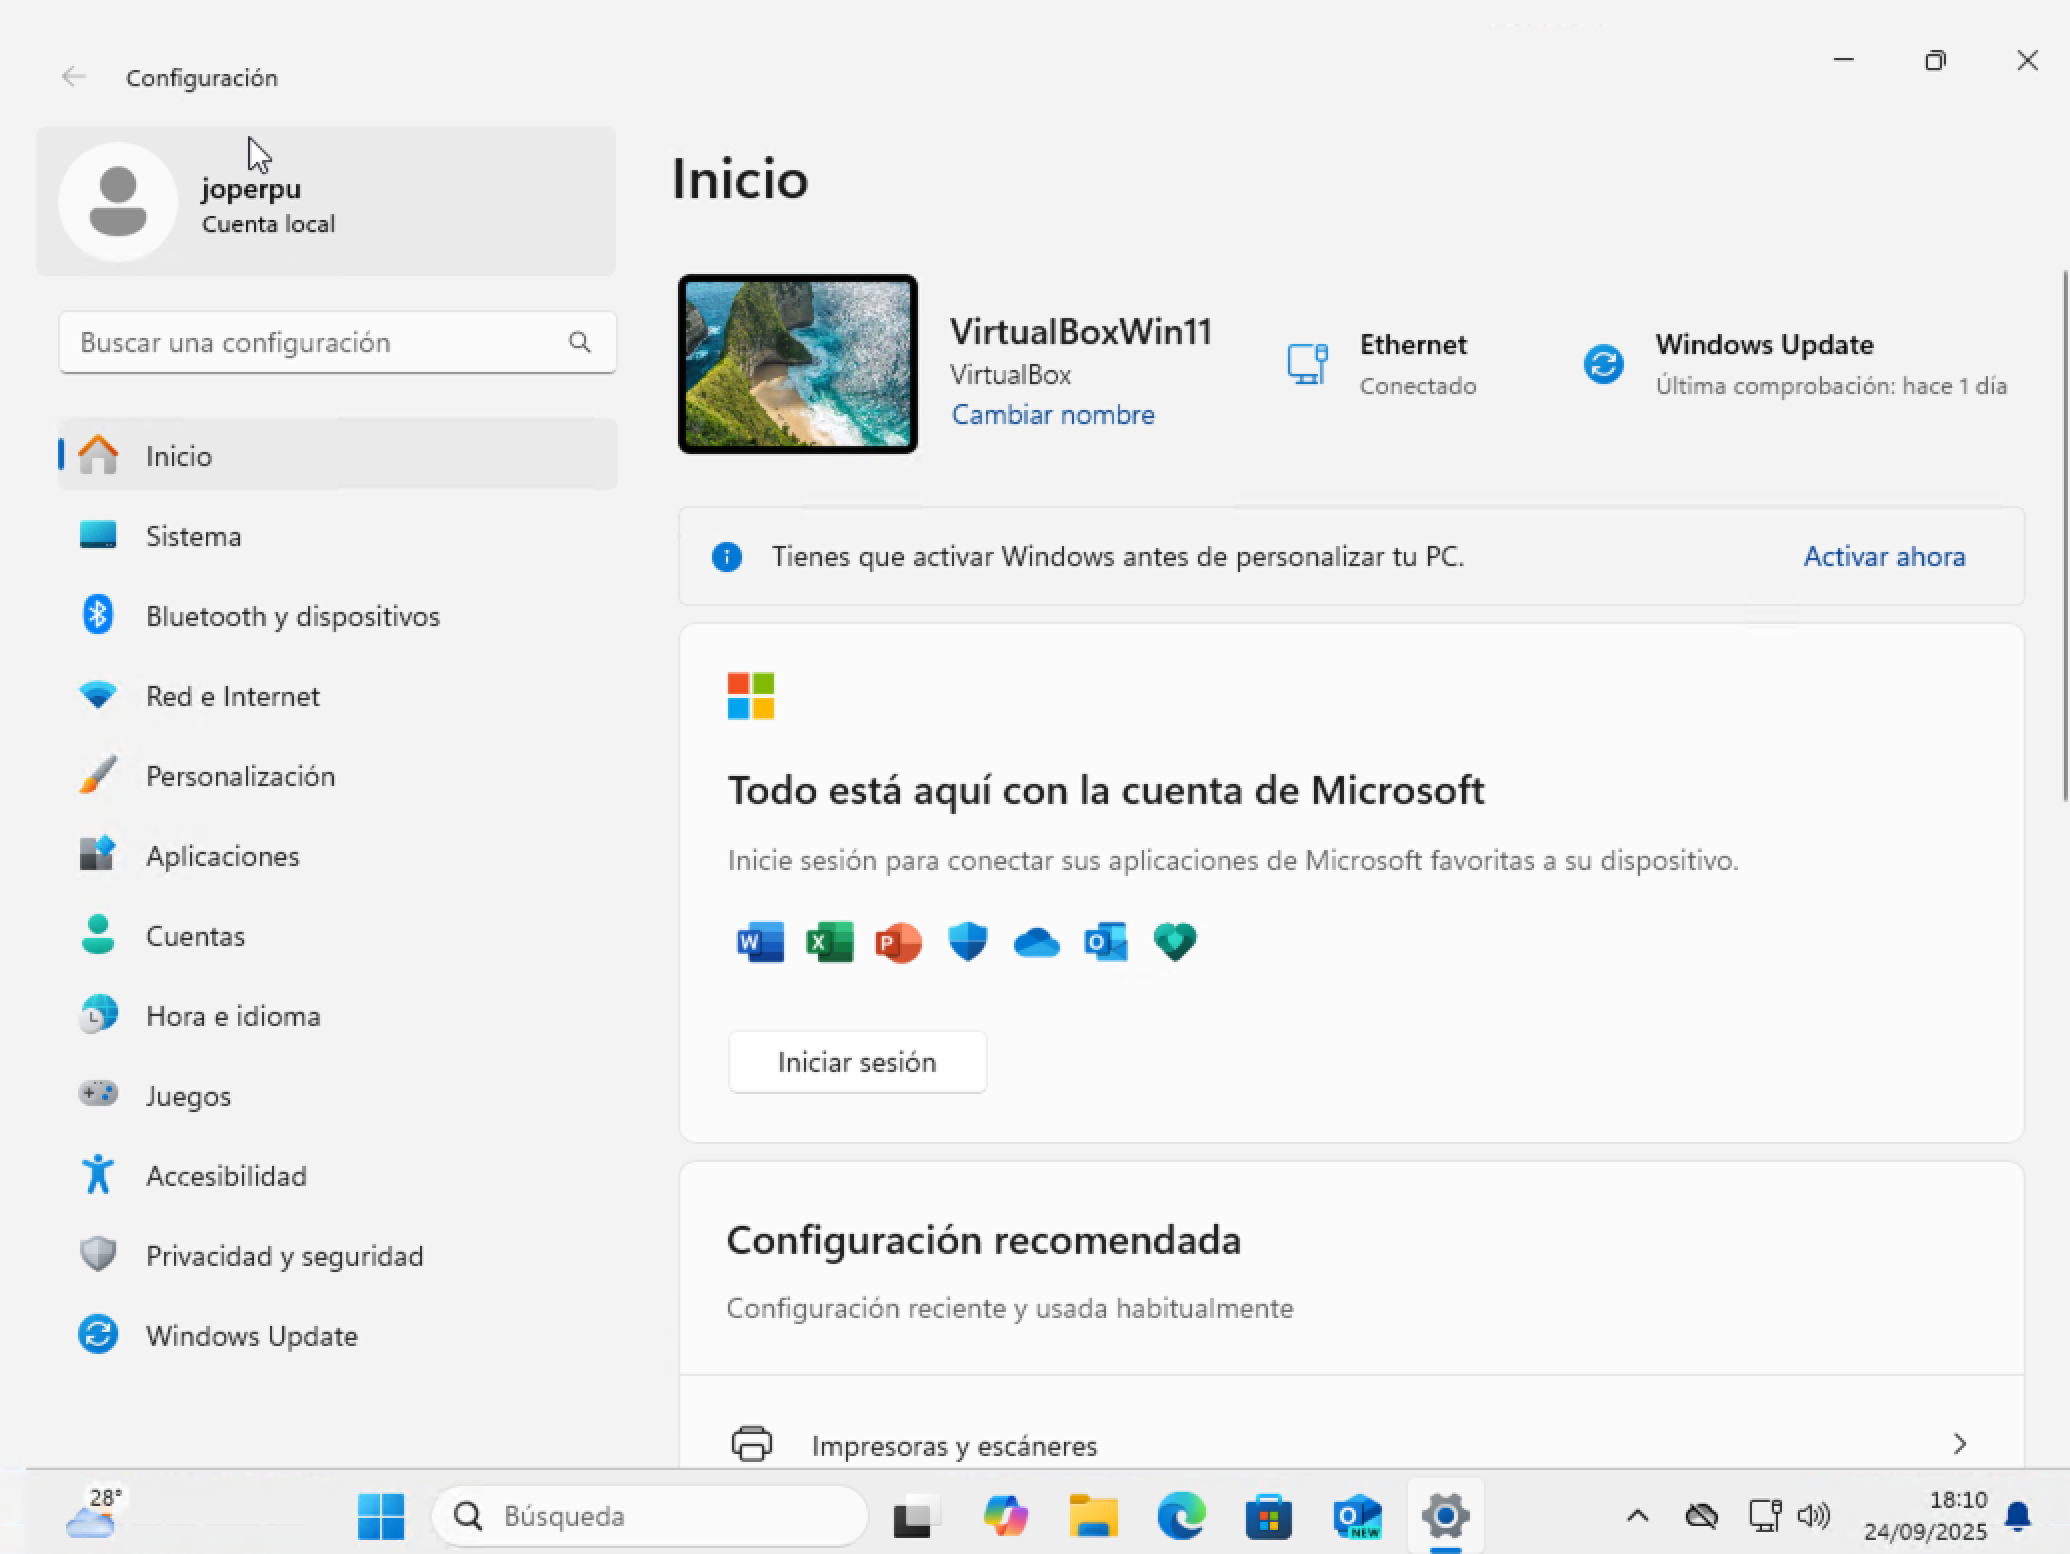Click the settings page vertical scrollbar
Screen dimensions: 2070x1554
pyautogui.click(x=2064, y=535)
